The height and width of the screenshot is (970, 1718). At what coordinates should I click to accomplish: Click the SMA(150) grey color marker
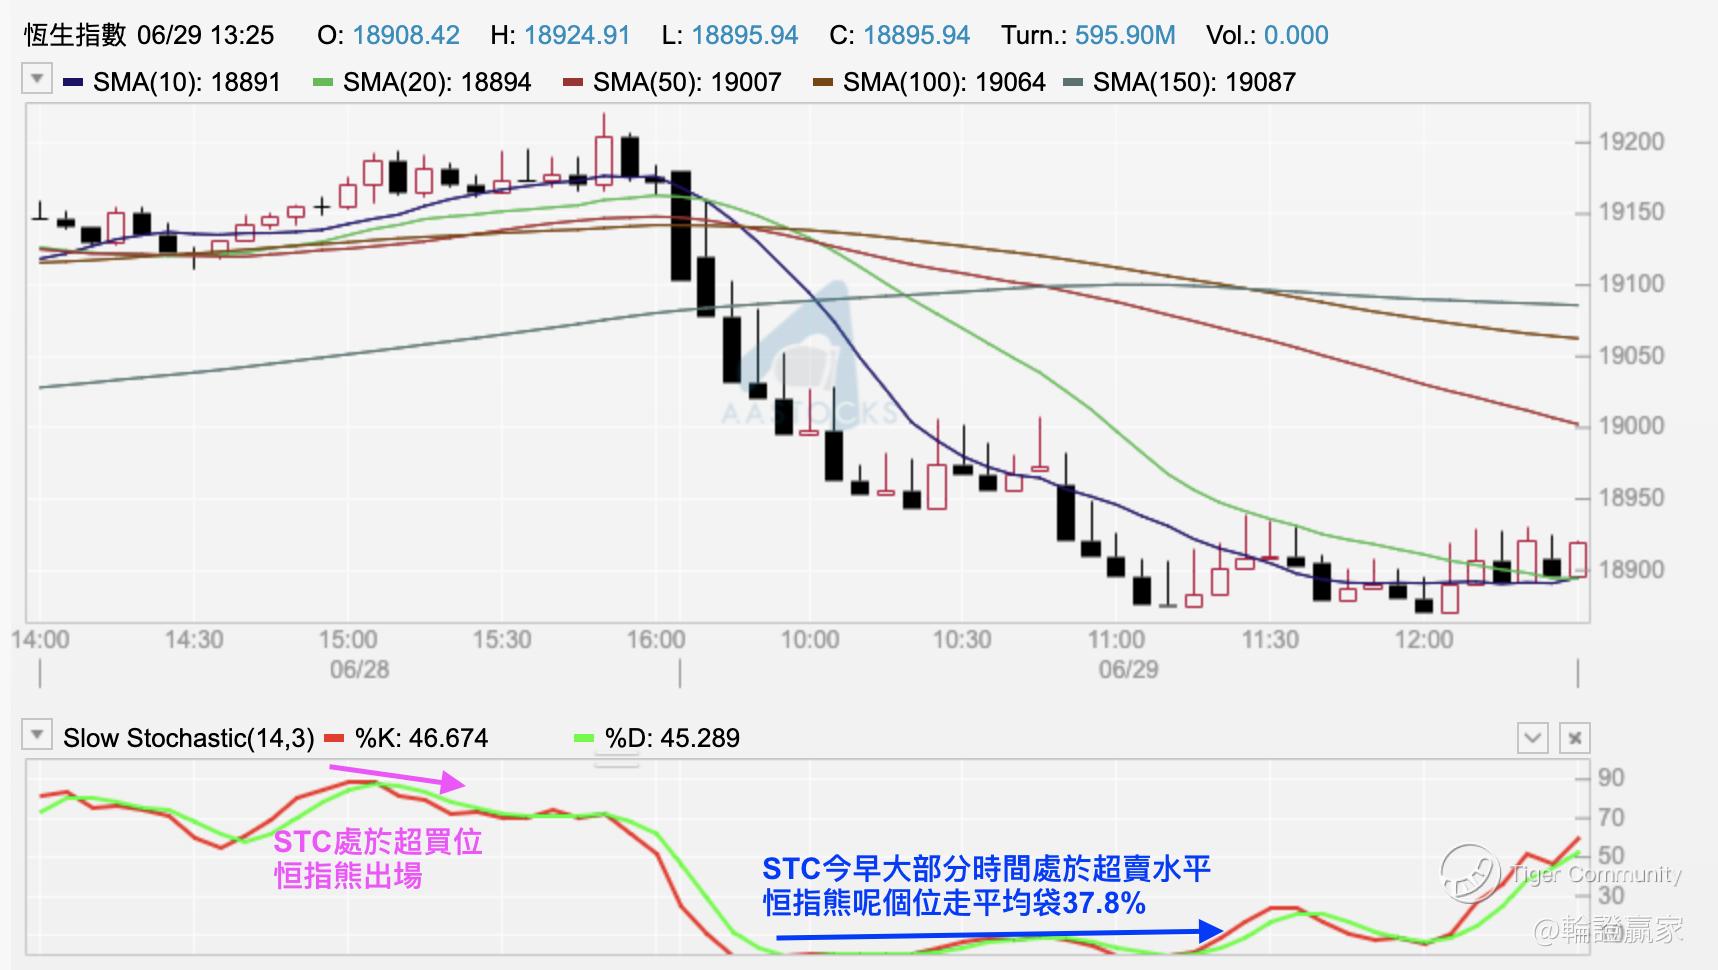[1072, 82]
